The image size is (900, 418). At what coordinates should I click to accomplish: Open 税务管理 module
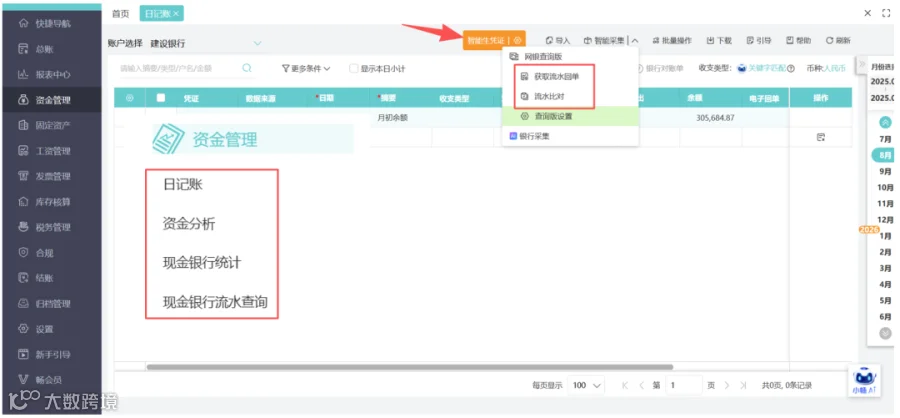click(44, 227)
